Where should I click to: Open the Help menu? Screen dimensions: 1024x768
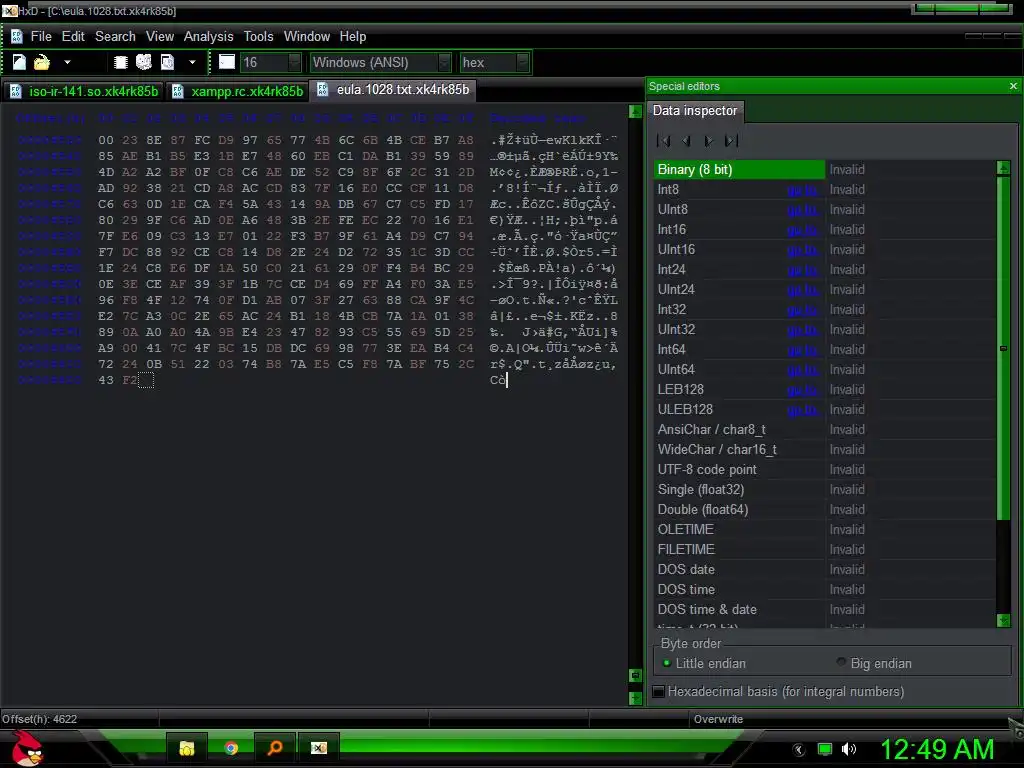pyautogui.click(x=353, y=37)
